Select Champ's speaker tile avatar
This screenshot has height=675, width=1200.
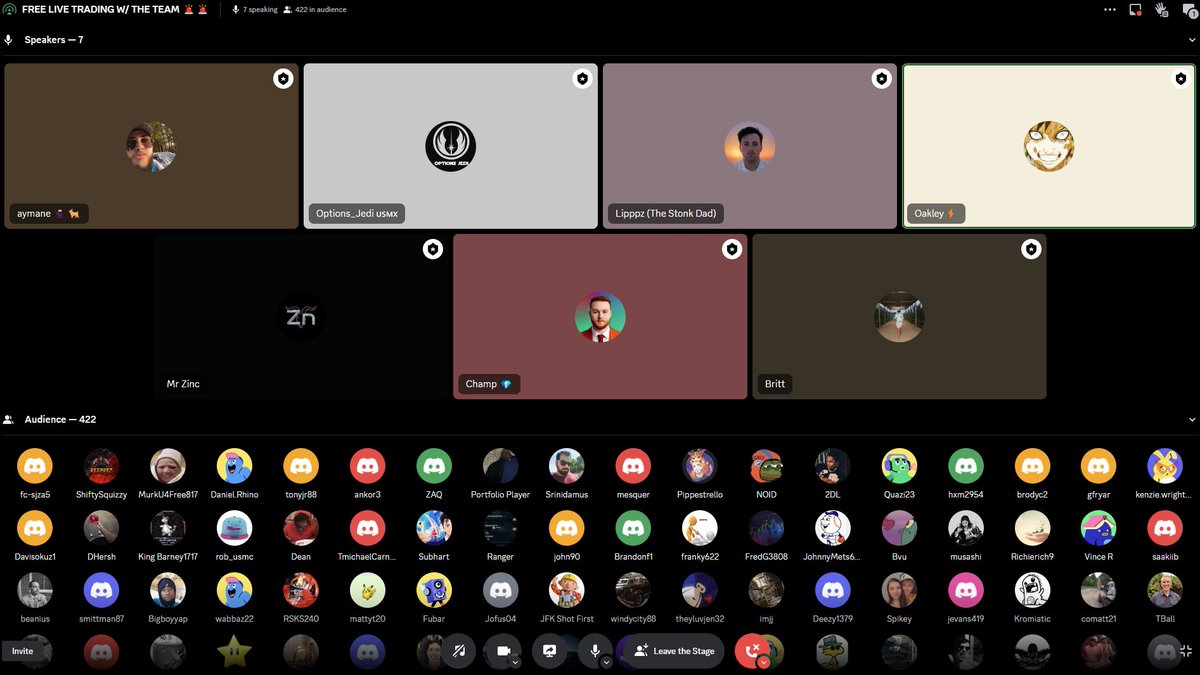click(x=600, y=317)
